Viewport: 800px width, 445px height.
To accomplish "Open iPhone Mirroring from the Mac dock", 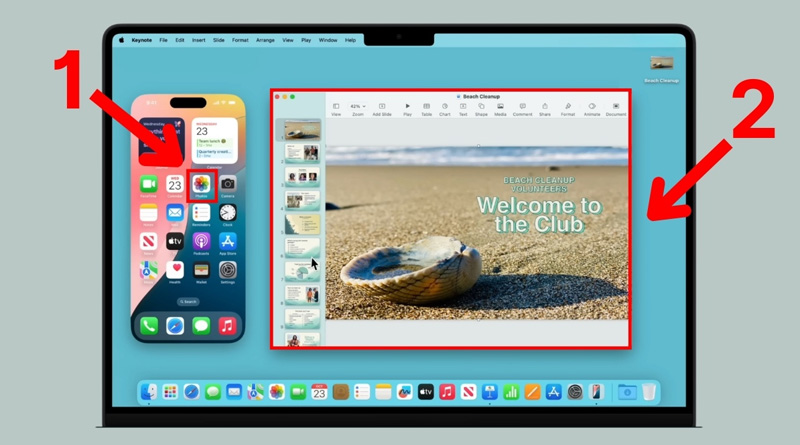I will click(x=596, y=392).
